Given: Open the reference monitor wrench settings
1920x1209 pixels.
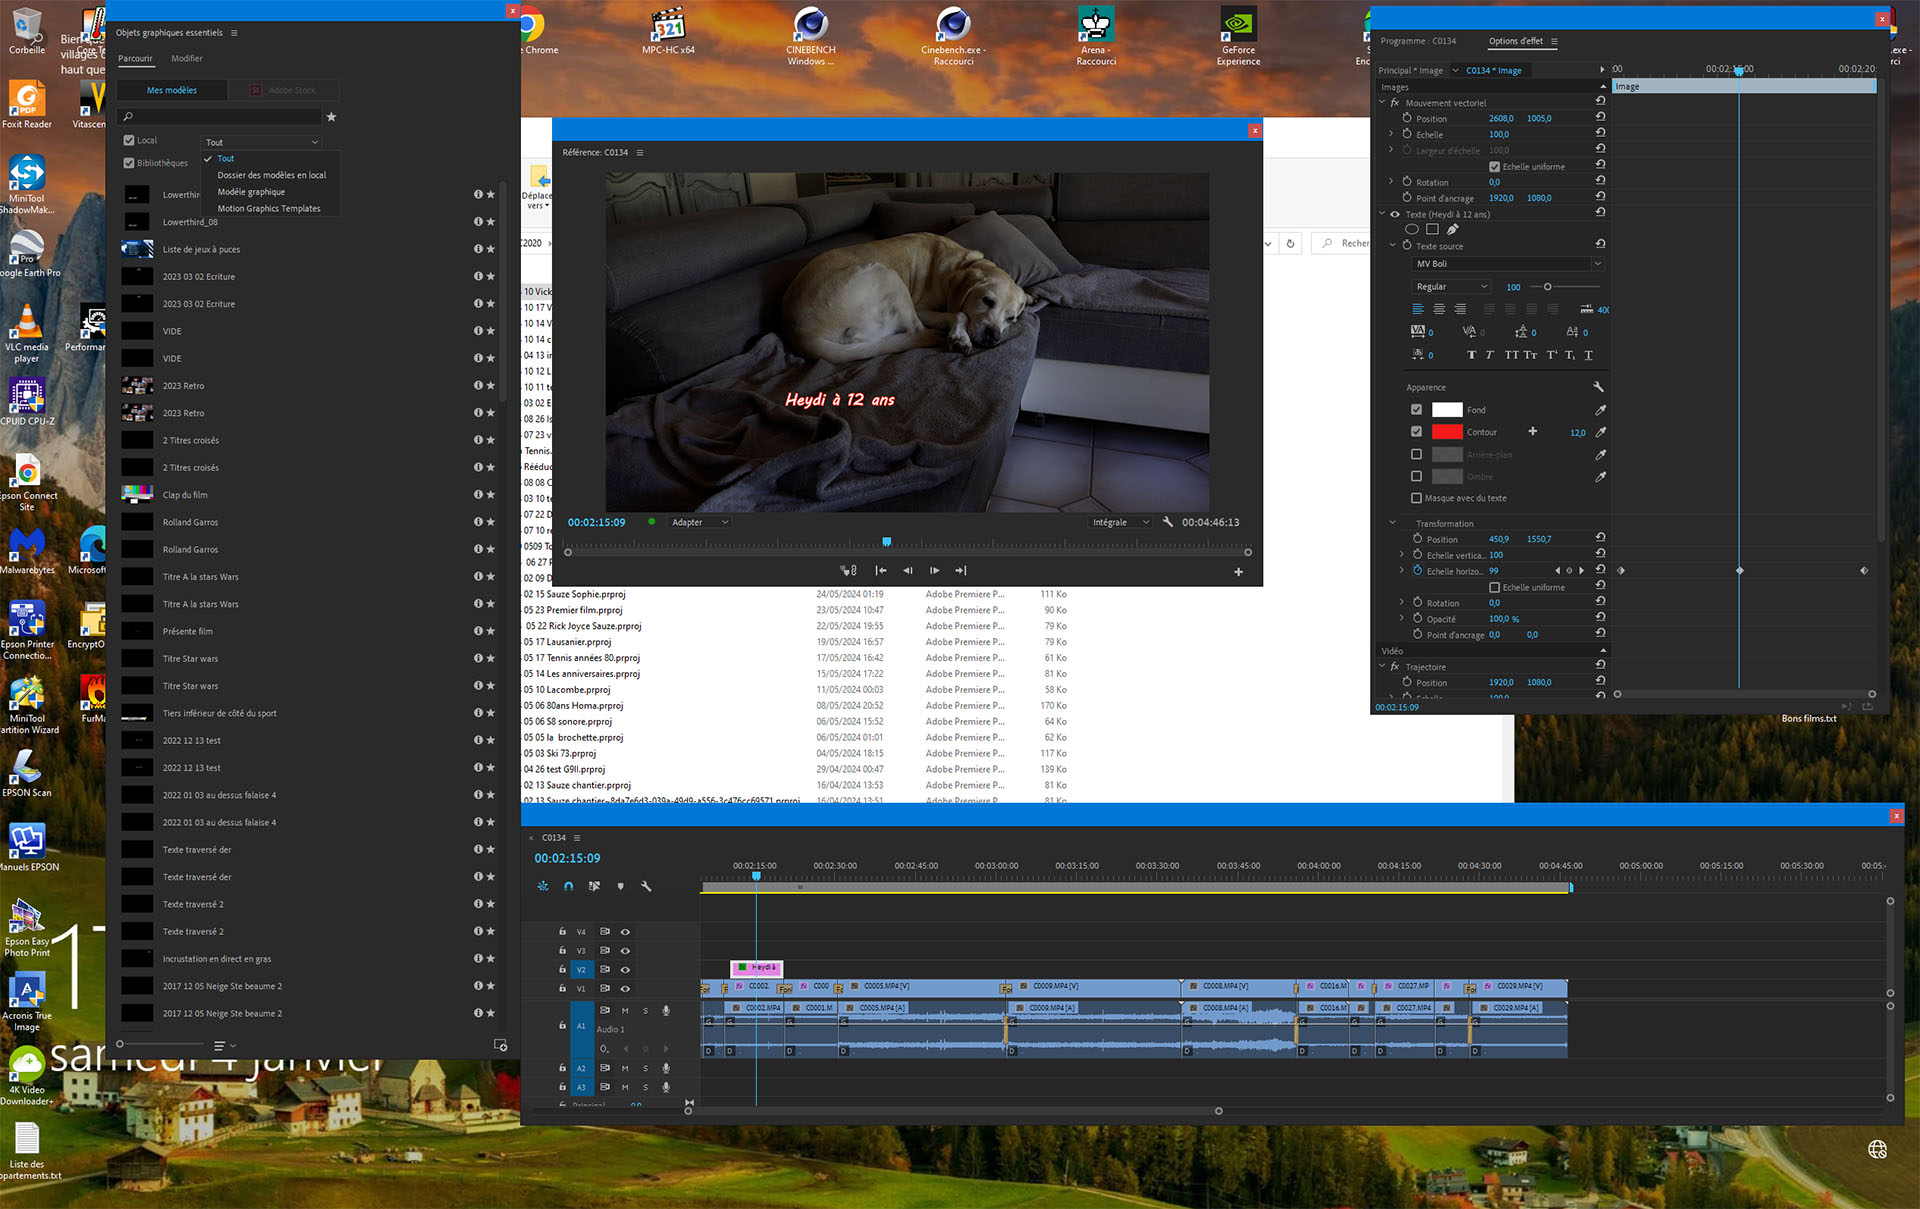Looking at the screenshot, I should 1167,522.
